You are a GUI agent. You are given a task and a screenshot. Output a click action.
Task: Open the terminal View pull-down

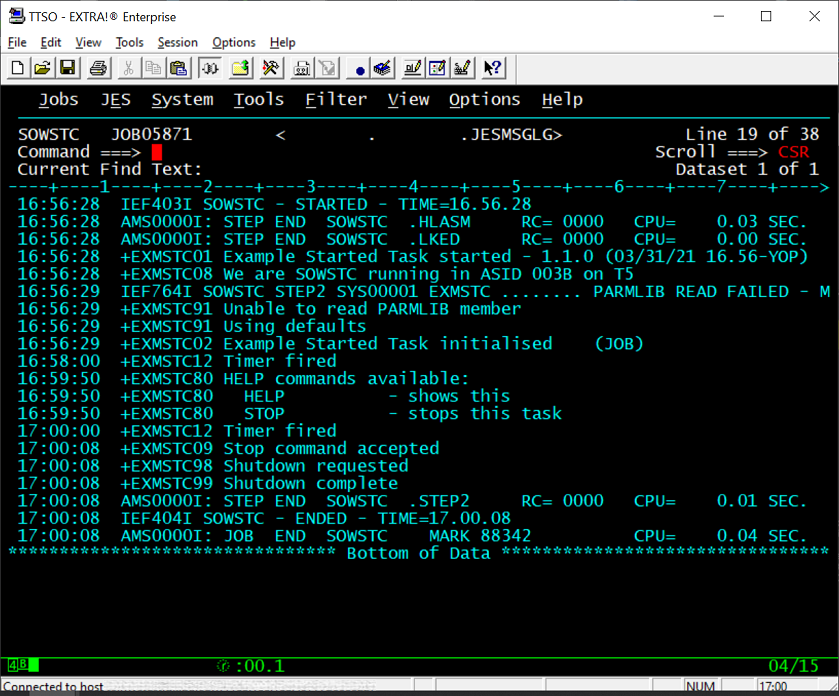click(408, 100)
